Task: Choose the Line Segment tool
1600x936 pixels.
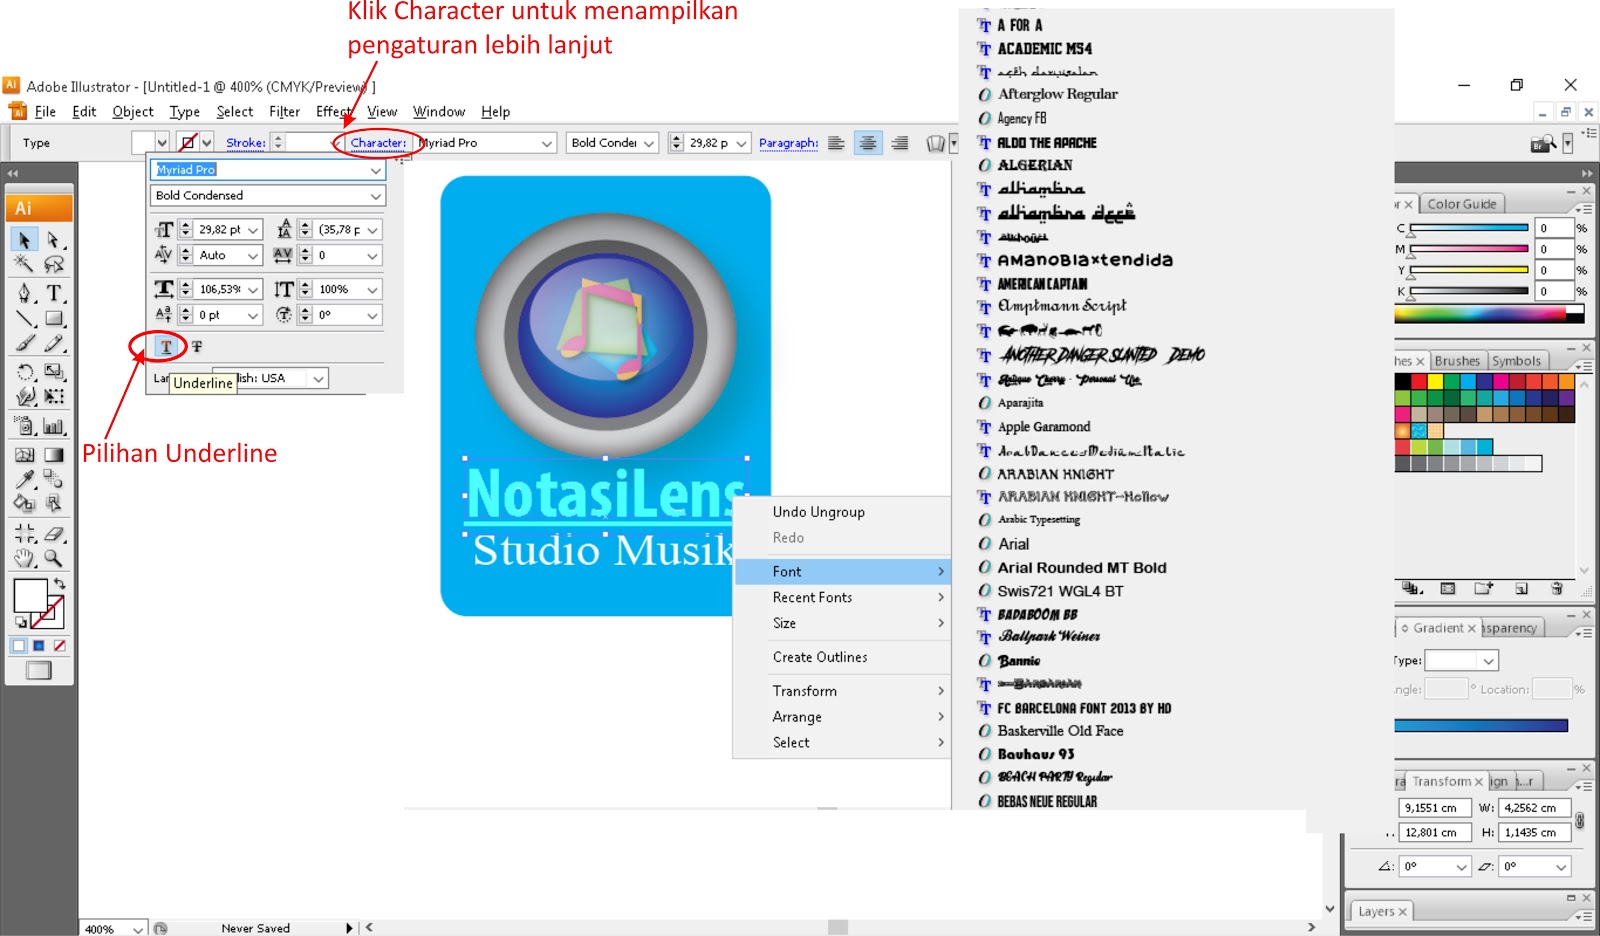Action: [24, 319]
